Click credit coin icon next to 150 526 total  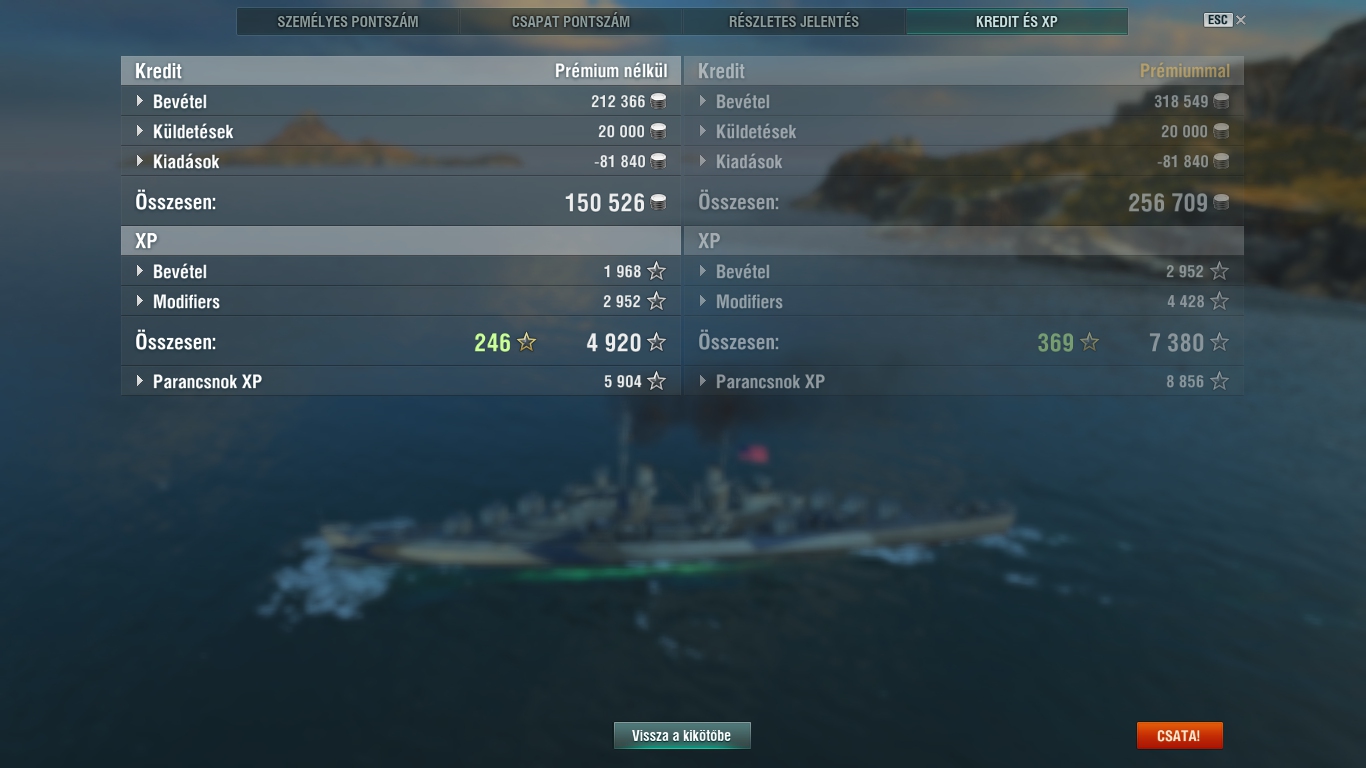coord(658,202)
